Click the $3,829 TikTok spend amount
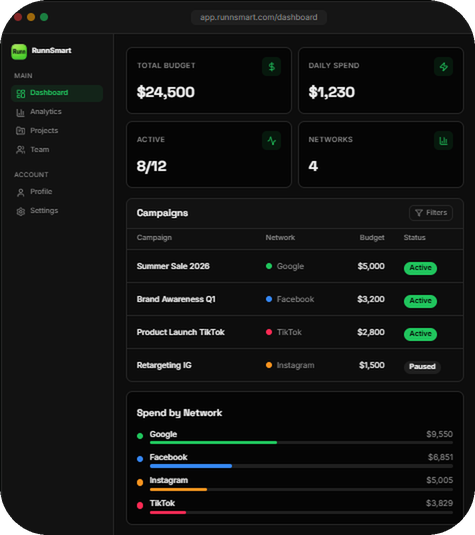 440,503
